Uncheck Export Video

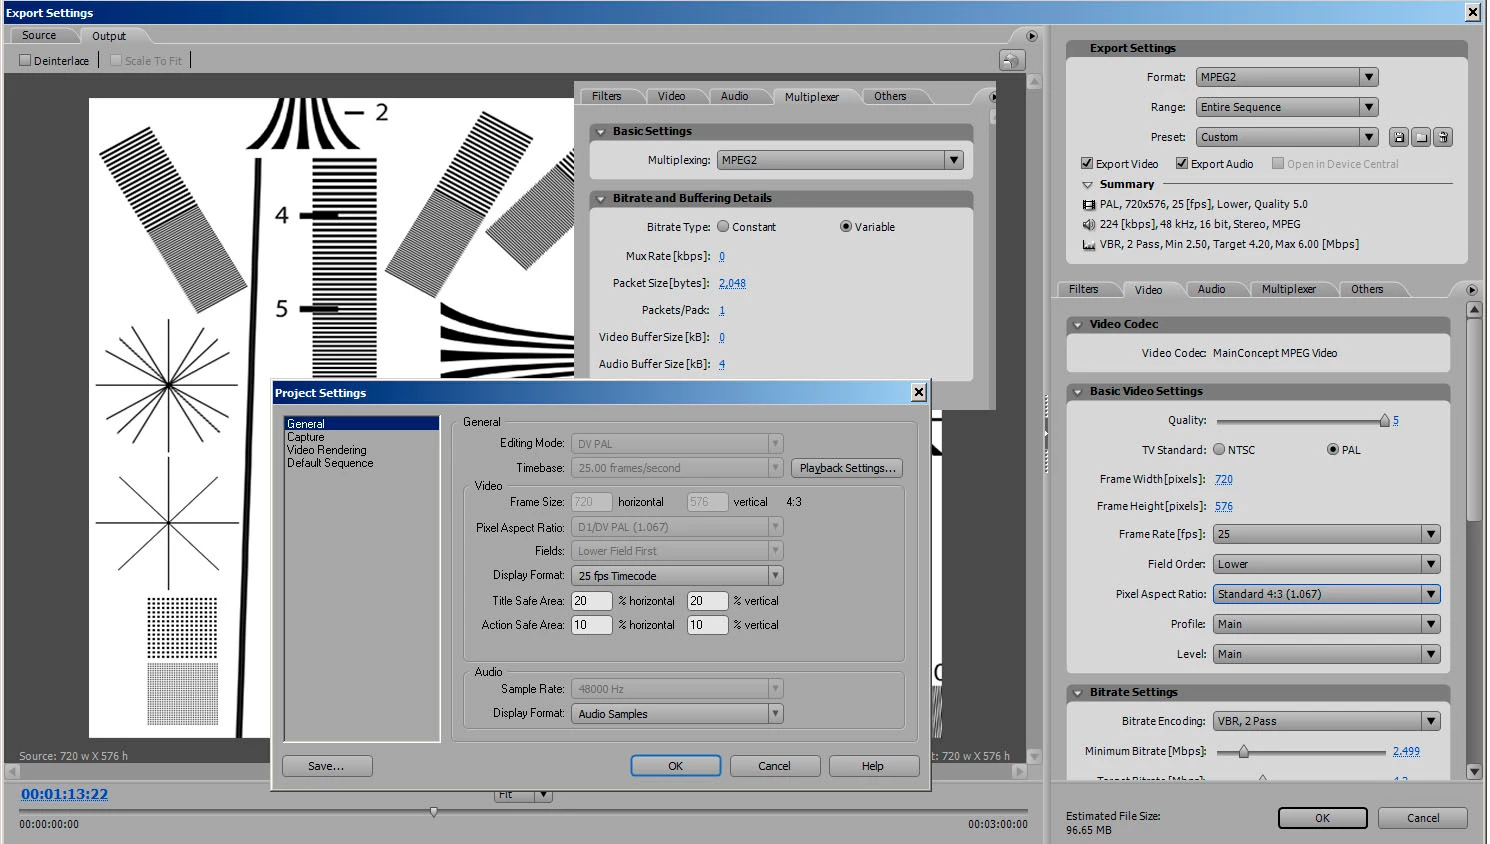pyautogui.click(x=1087, y=163)
